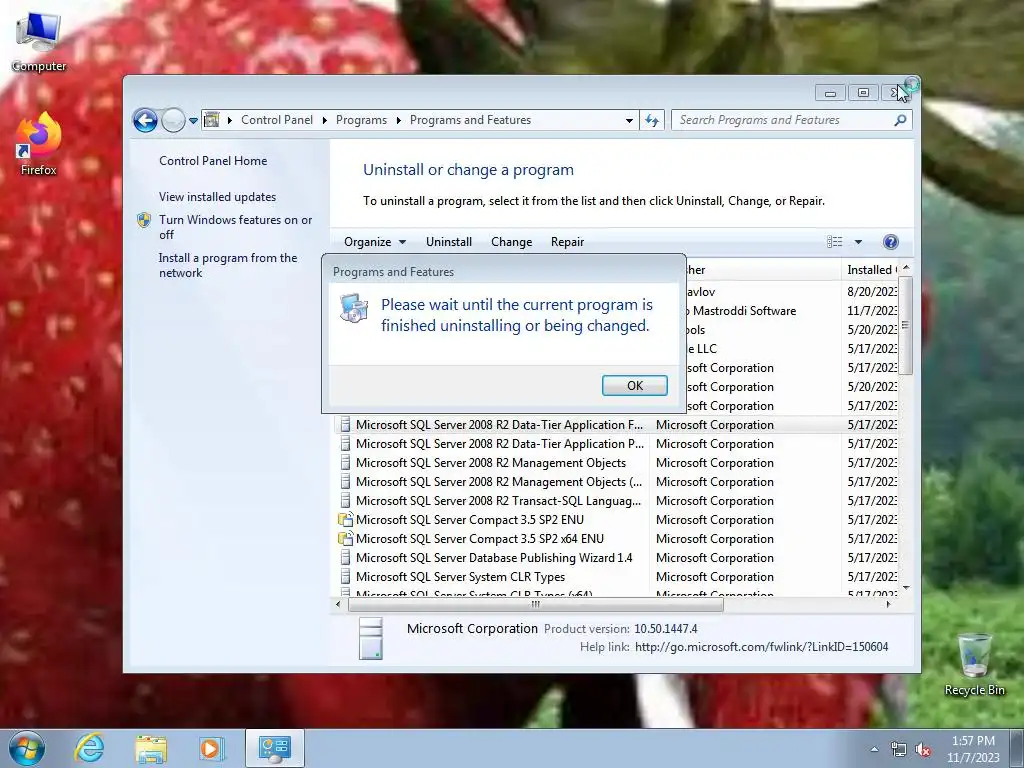The height and width of the screenshot is (768, 1024).
Task: Go back with the blue Back arrow
Action: tap(145, 120)
